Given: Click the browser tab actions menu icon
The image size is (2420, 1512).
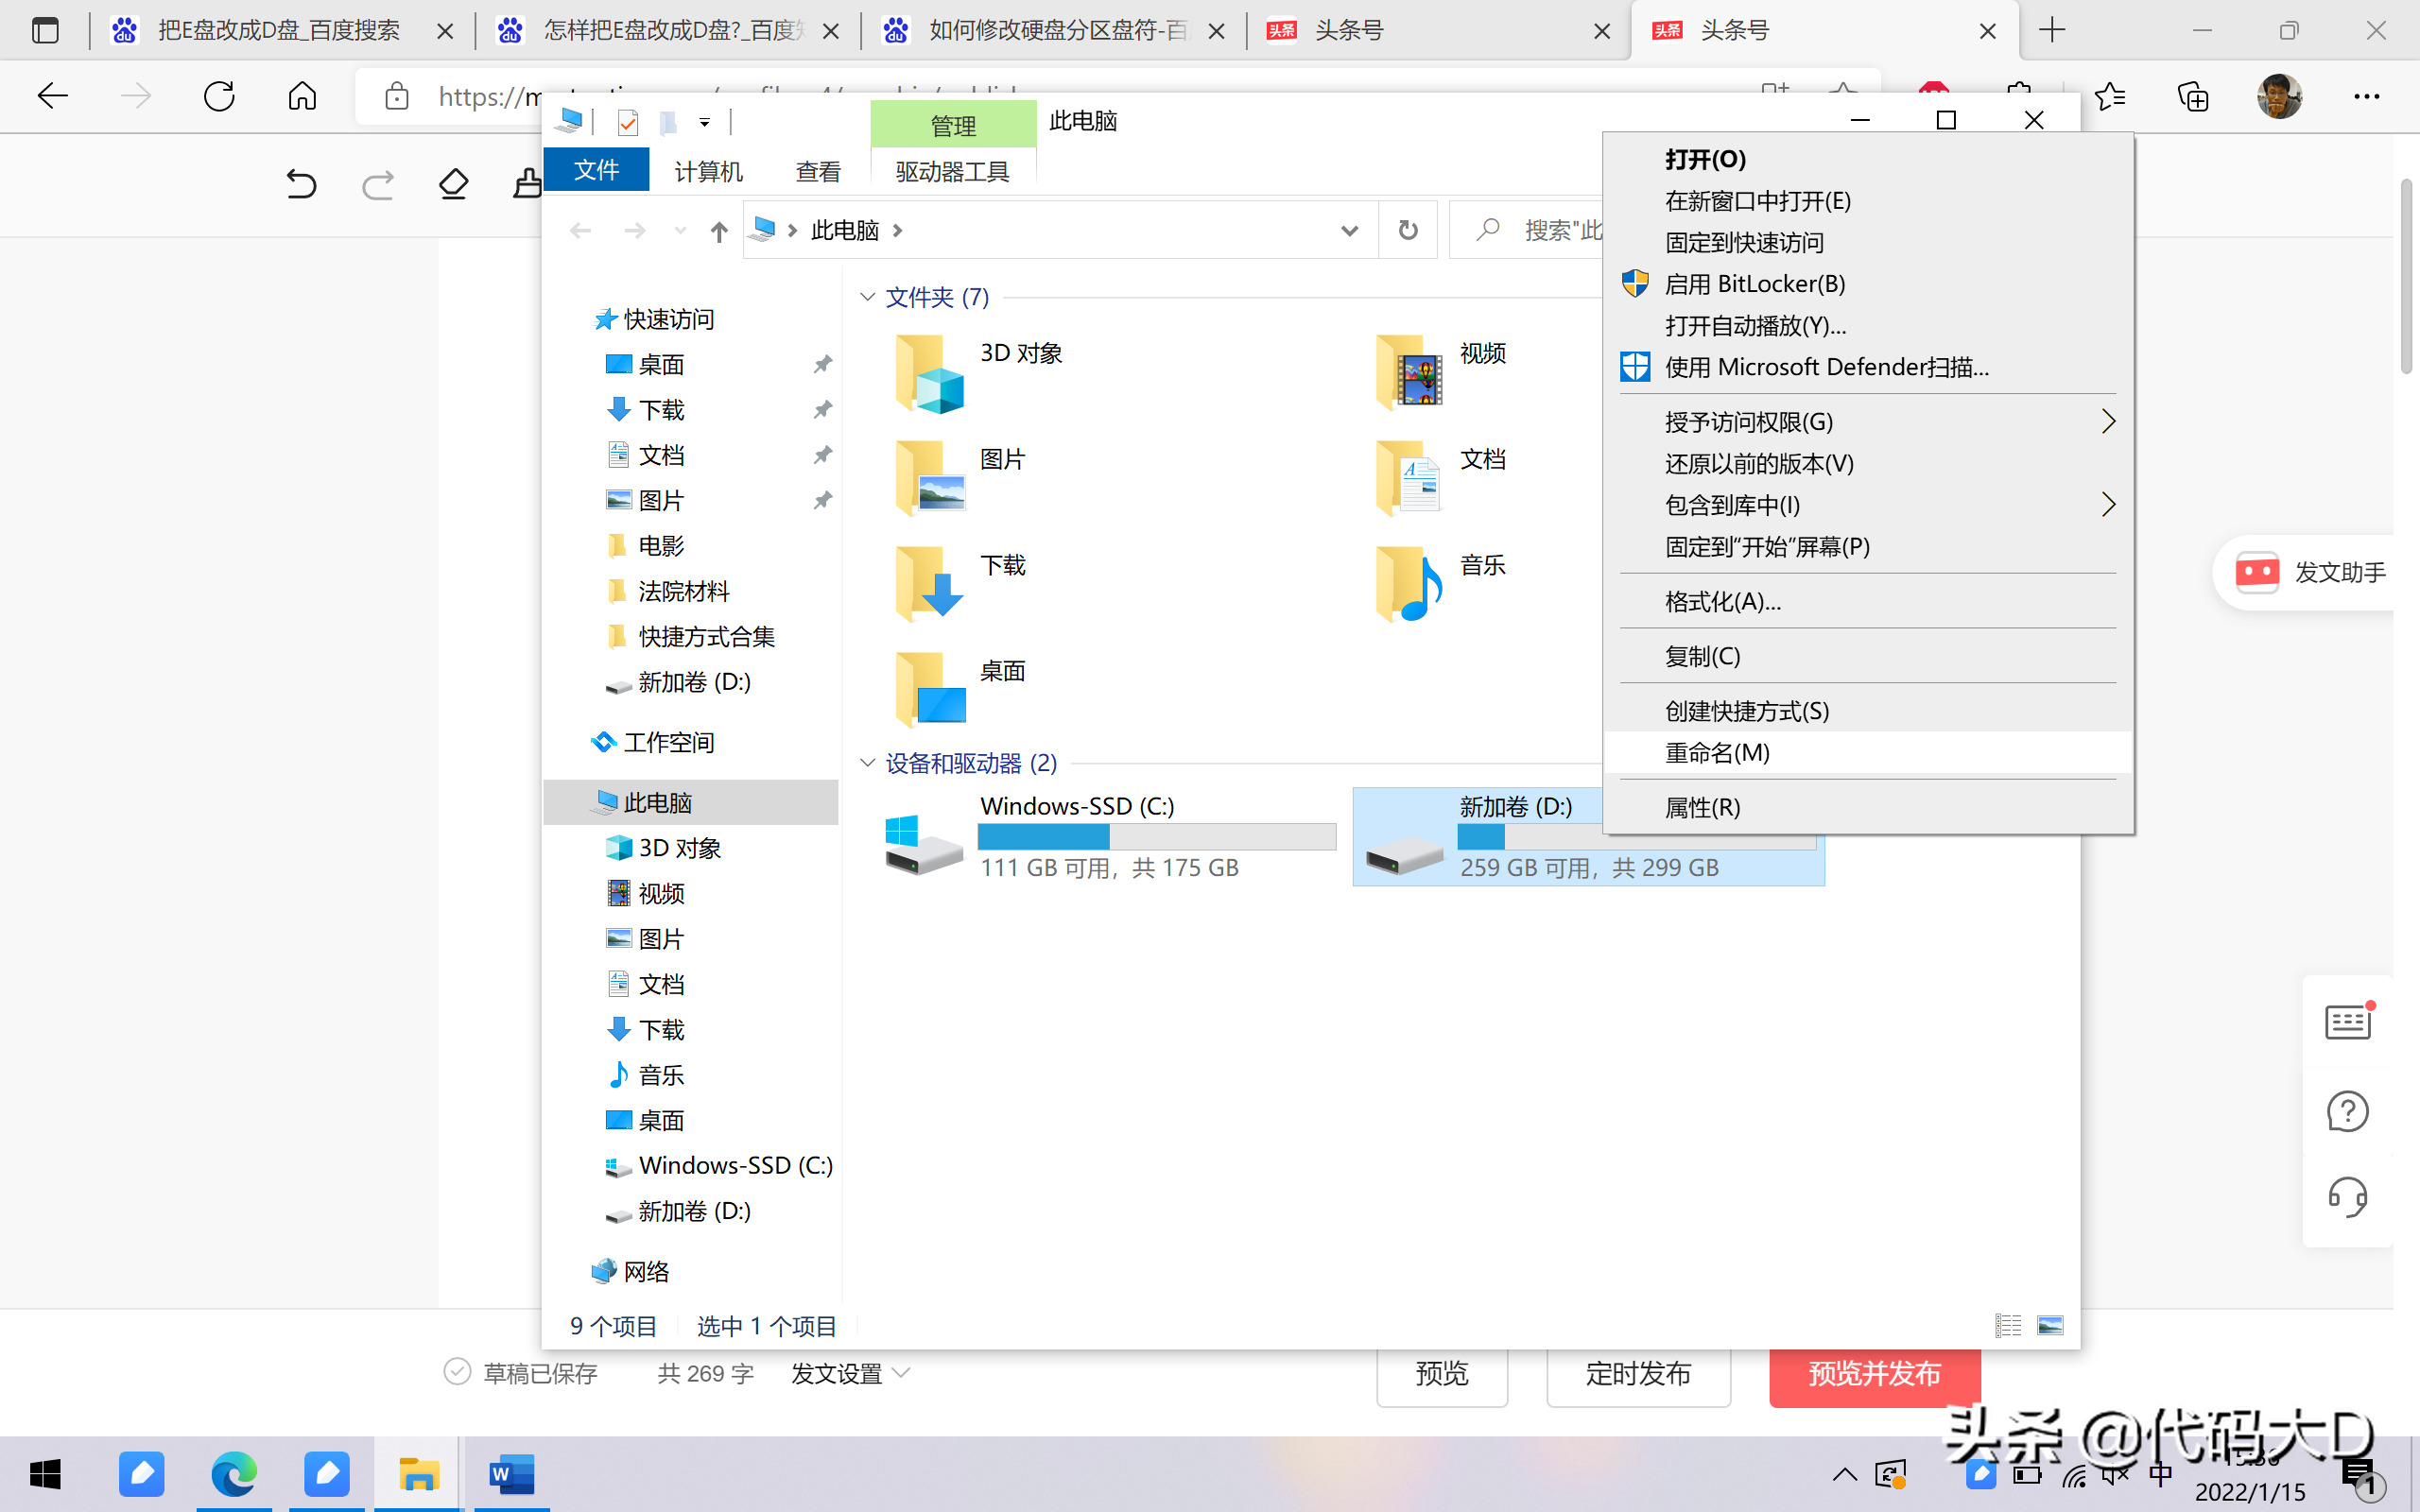Looking at the screenshot, I should click(x=45, y=30).
